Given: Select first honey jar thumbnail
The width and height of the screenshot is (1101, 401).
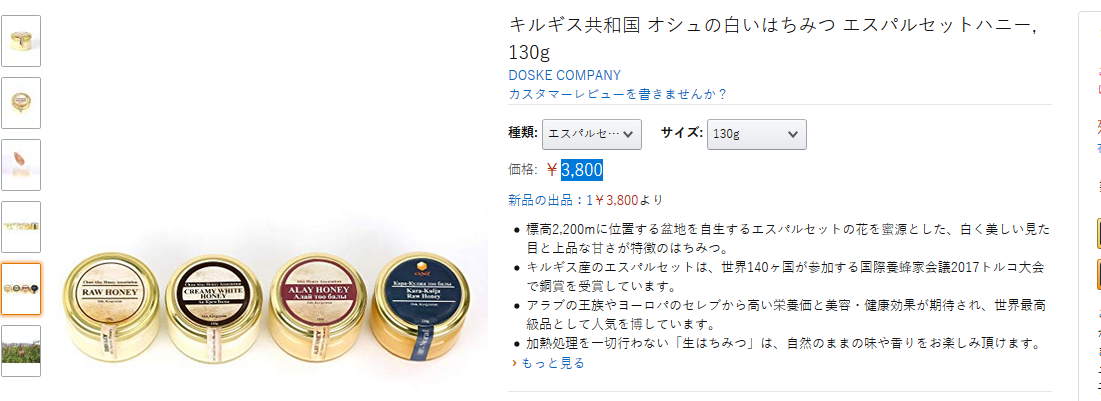Looking at the screenshot, I should tap(21, 41).
